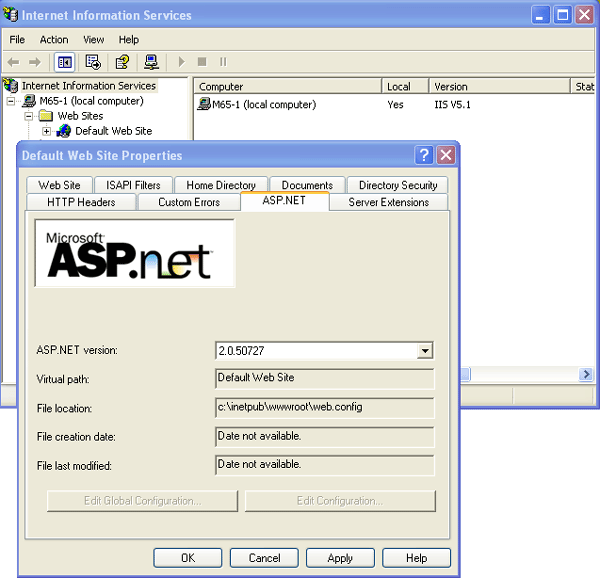The height and width of the screenshot is (578, 600).
Task: Switch to the Directory Security tab
Action: [398, 185]
